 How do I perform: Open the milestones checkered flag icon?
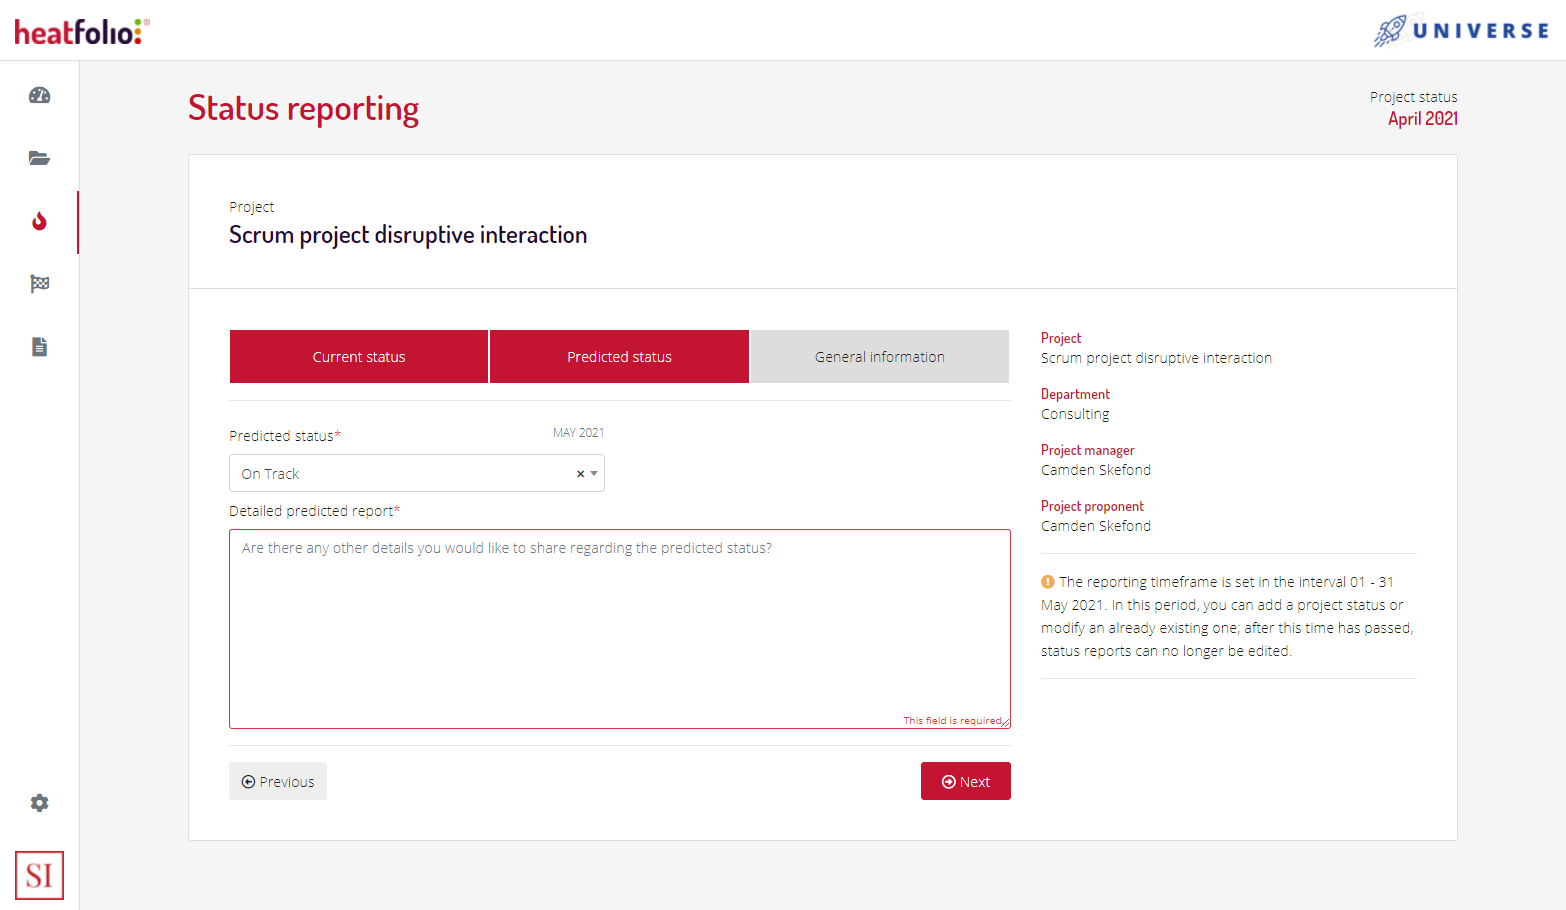click(39, 284)
